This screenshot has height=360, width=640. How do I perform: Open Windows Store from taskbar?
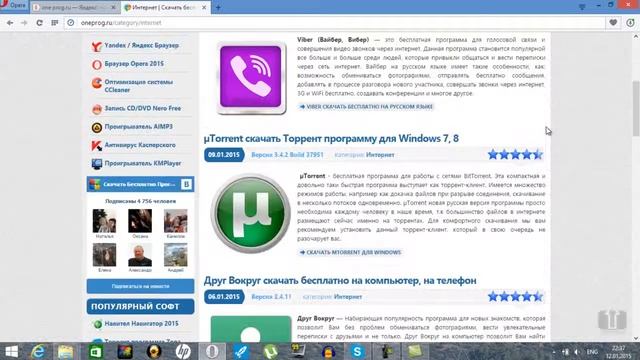[x=96, y=351]
